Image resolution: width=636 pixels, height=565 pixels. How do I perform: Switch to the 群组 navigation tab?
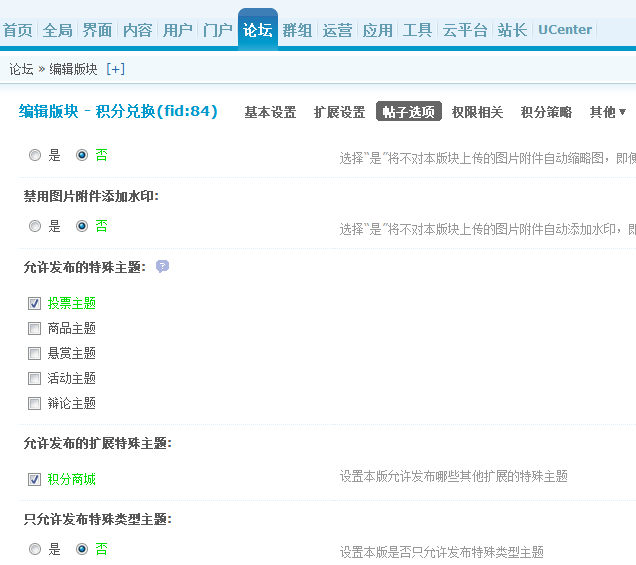pos(297,30)
